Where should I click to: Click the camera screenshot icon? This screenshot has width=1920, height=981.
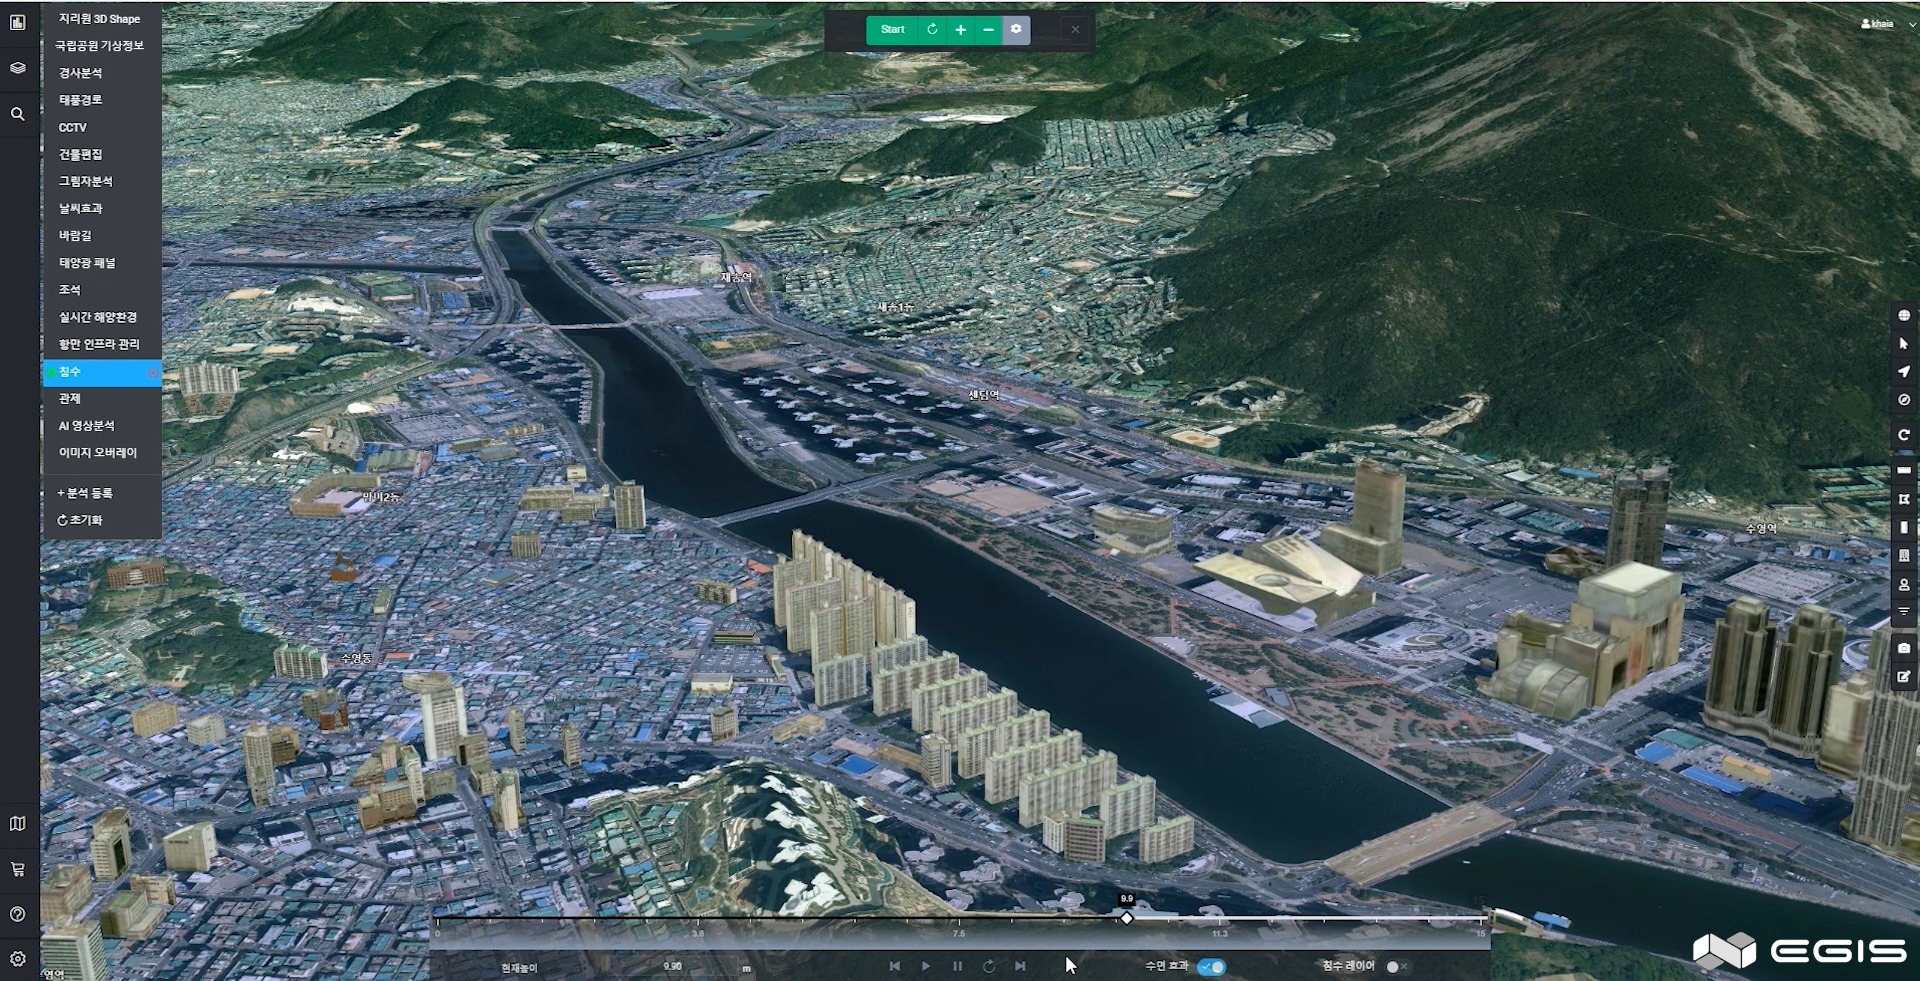coord(1904,648)
